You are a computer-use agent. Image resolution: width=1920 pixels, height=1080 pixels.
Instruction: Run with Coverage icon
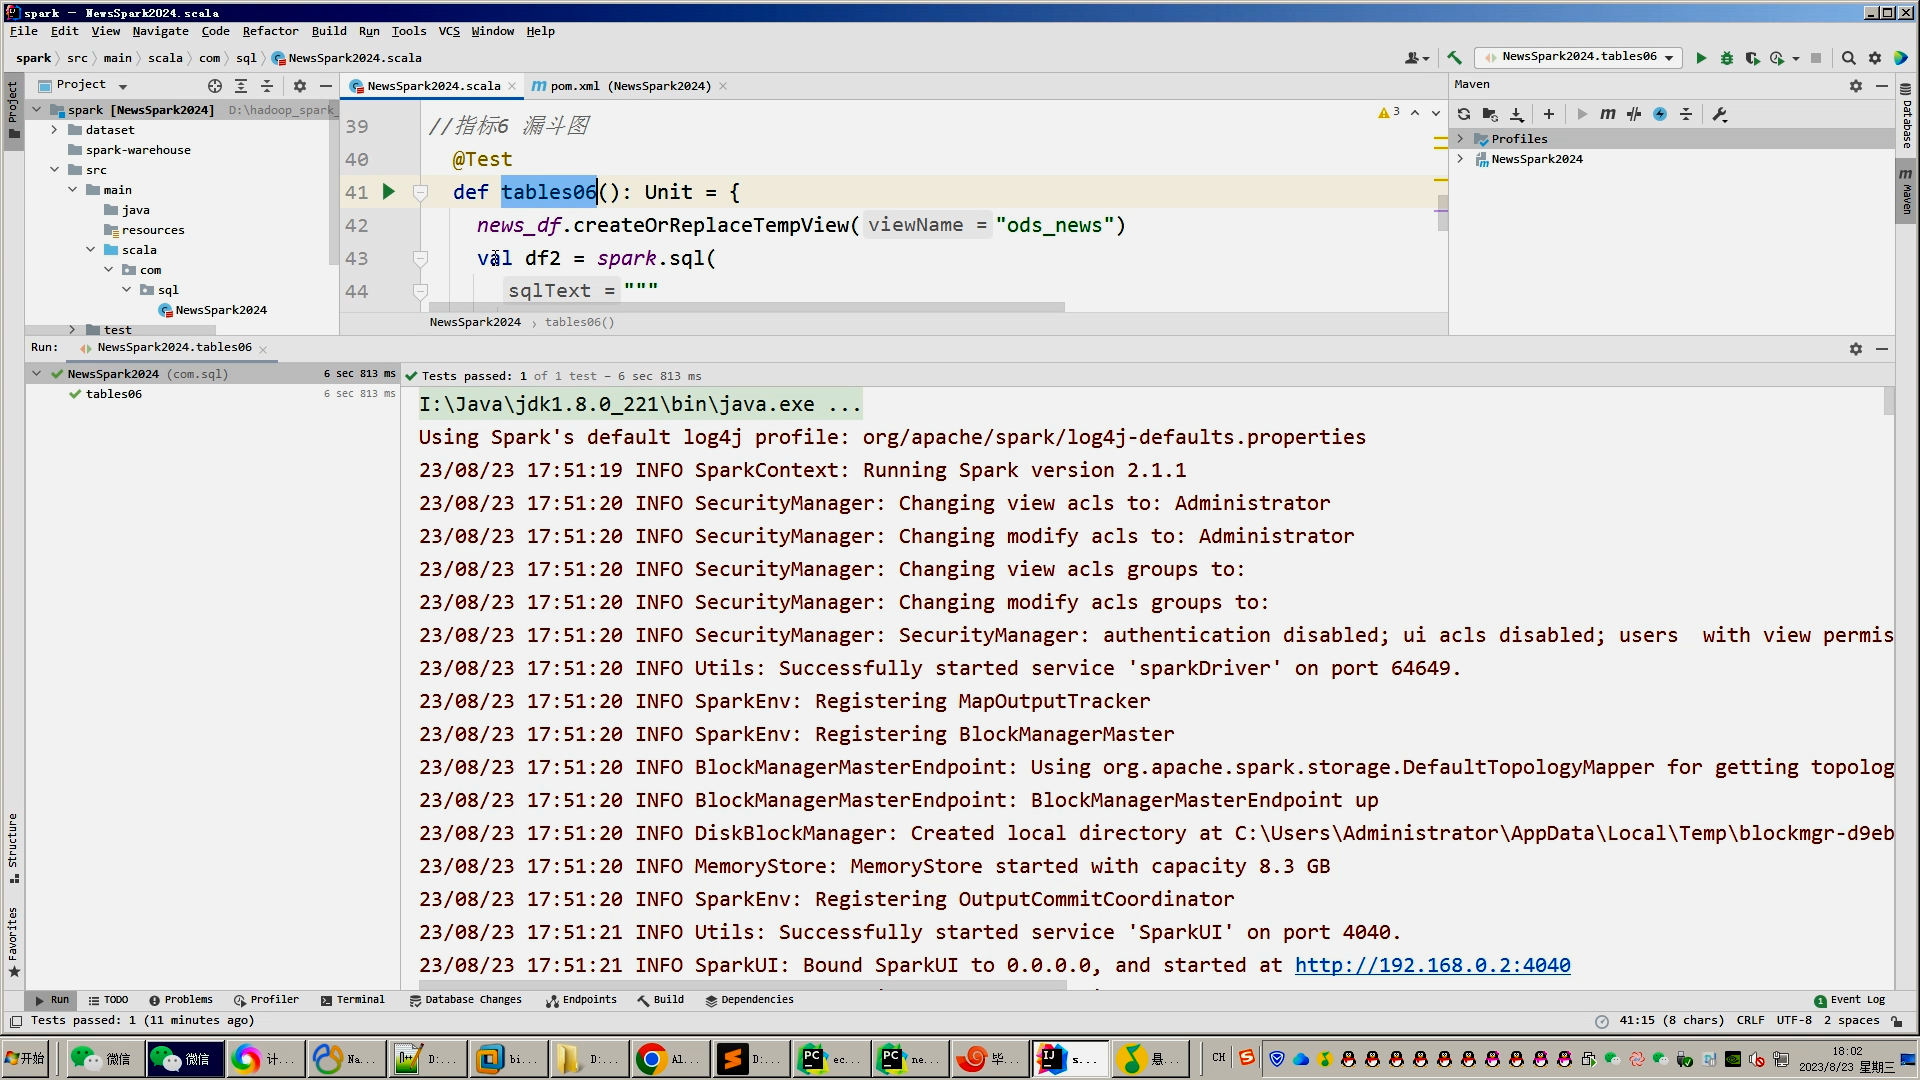1752,58
